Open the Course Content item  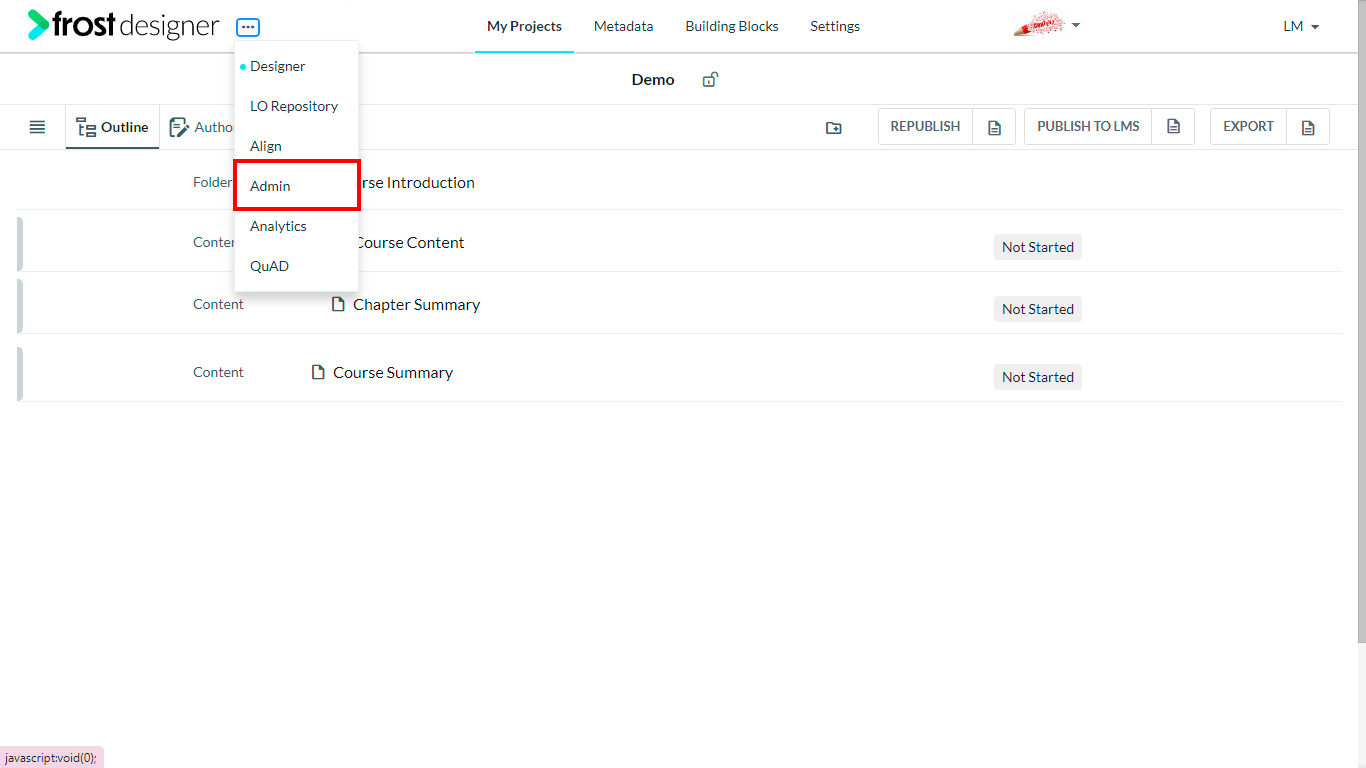[x=409, y=242]
